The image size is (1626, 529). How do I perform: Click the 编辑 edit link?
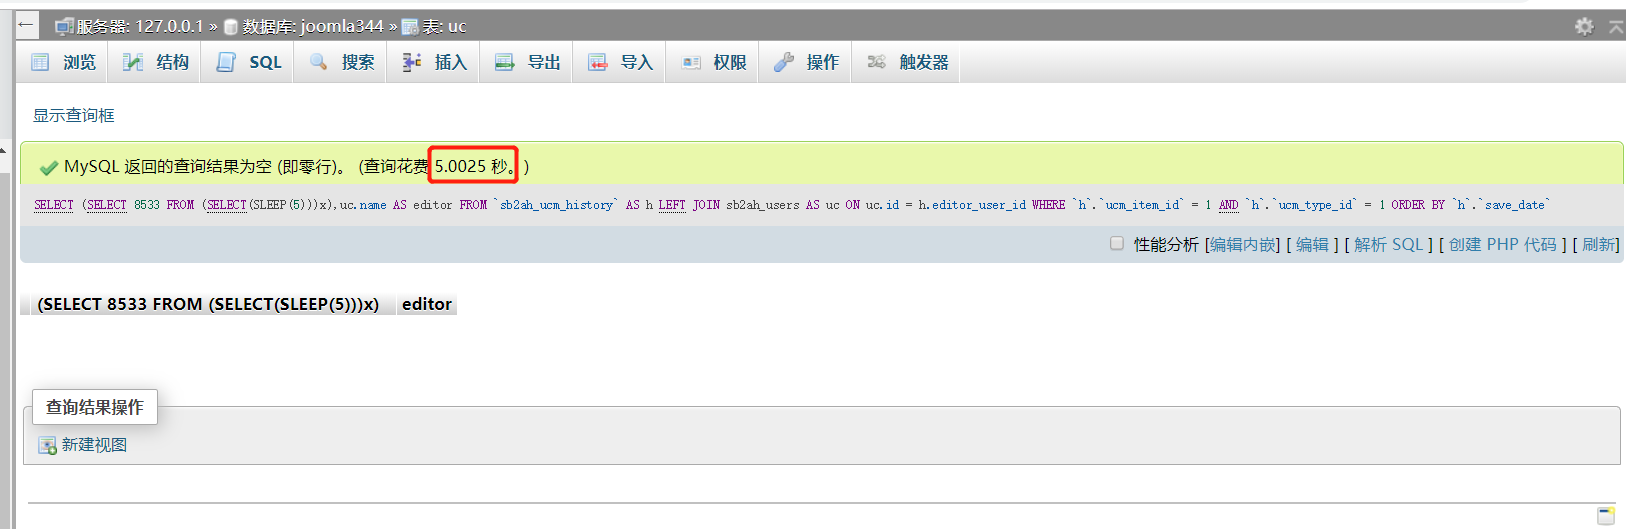tap(1312, 244)
